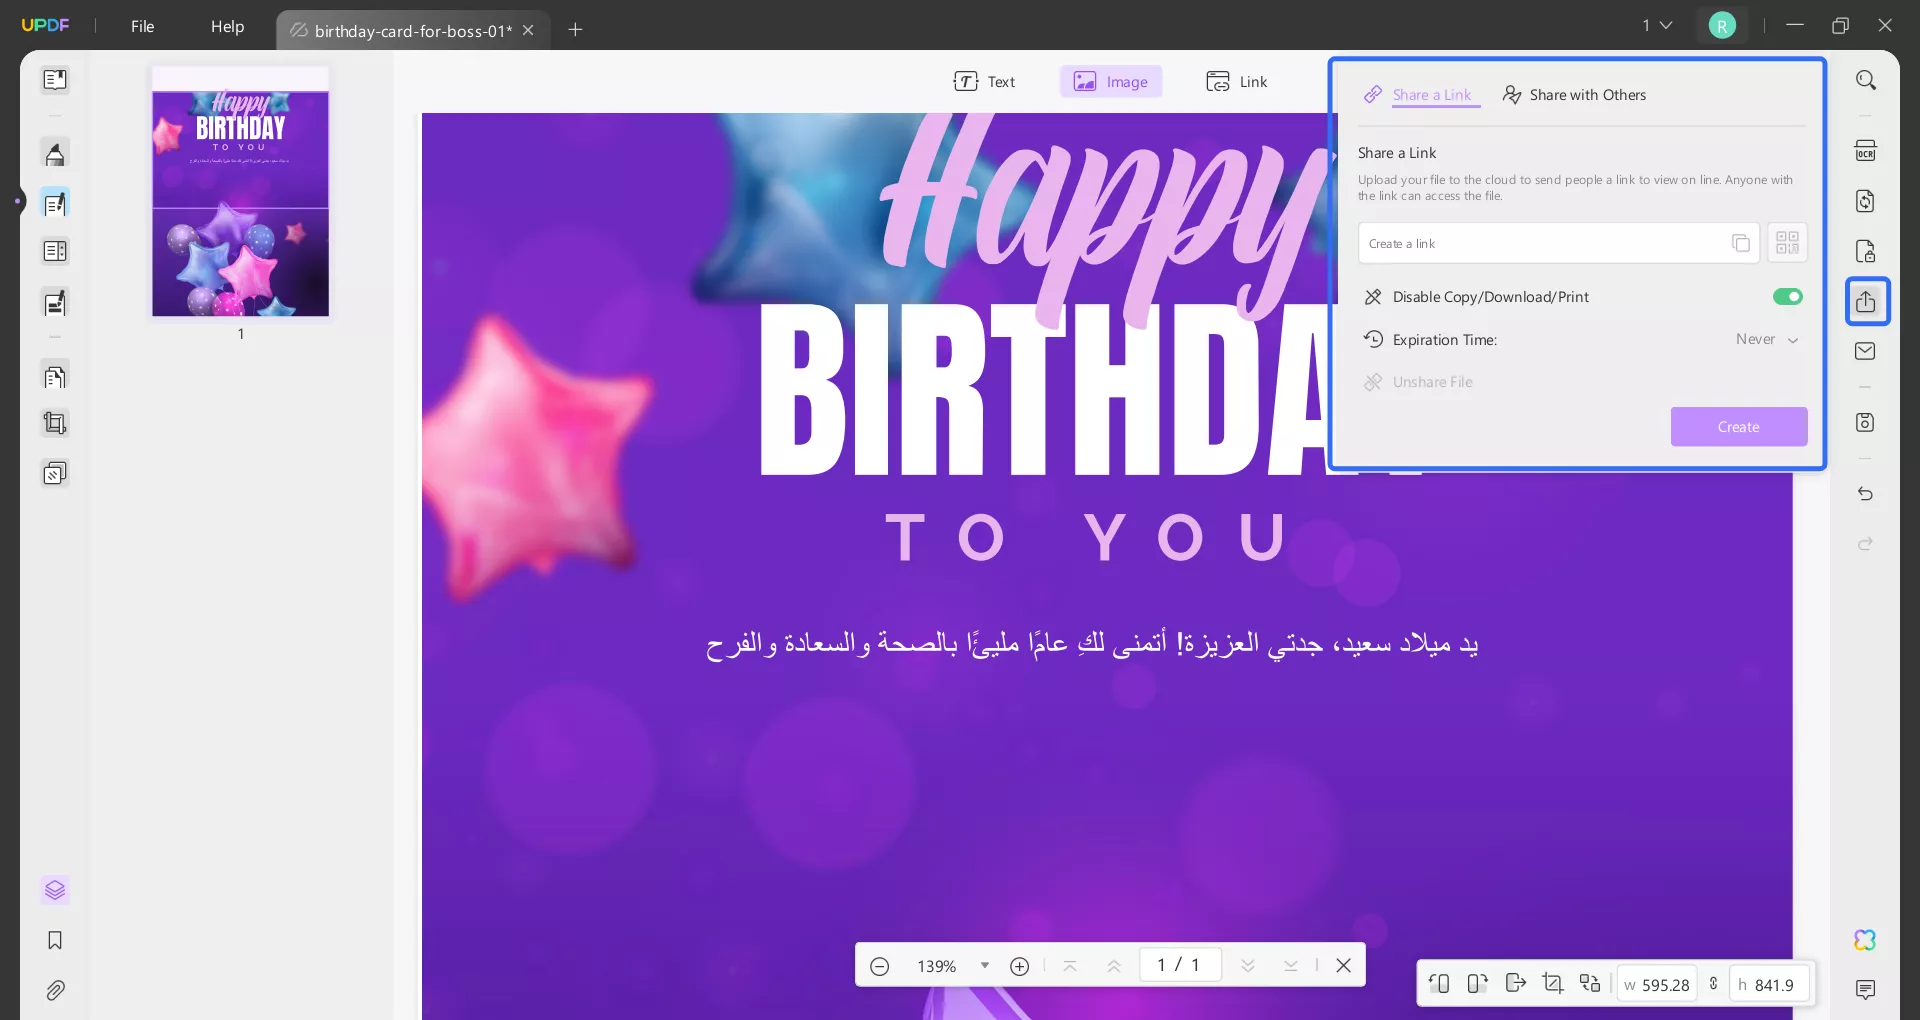This screenshot has height=1020, width=1920.
Task: Select the Text tool on the top toolbar
Action: click(986, 81)
